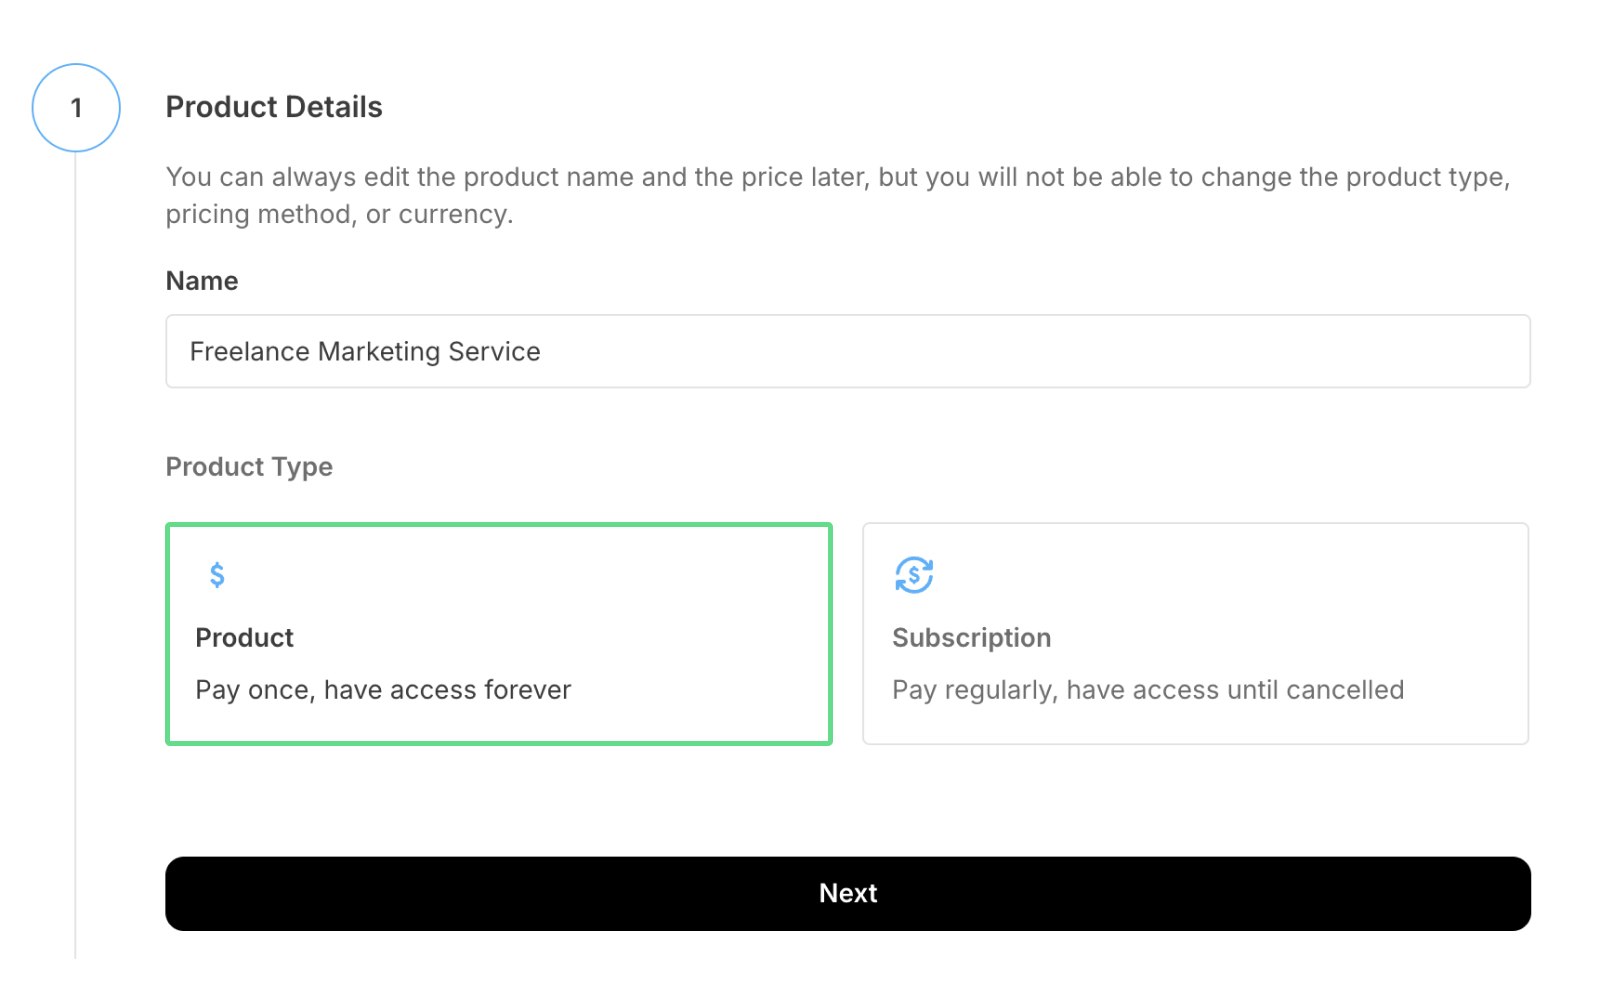Click the step 1 circle indicator

click(76, 108)
